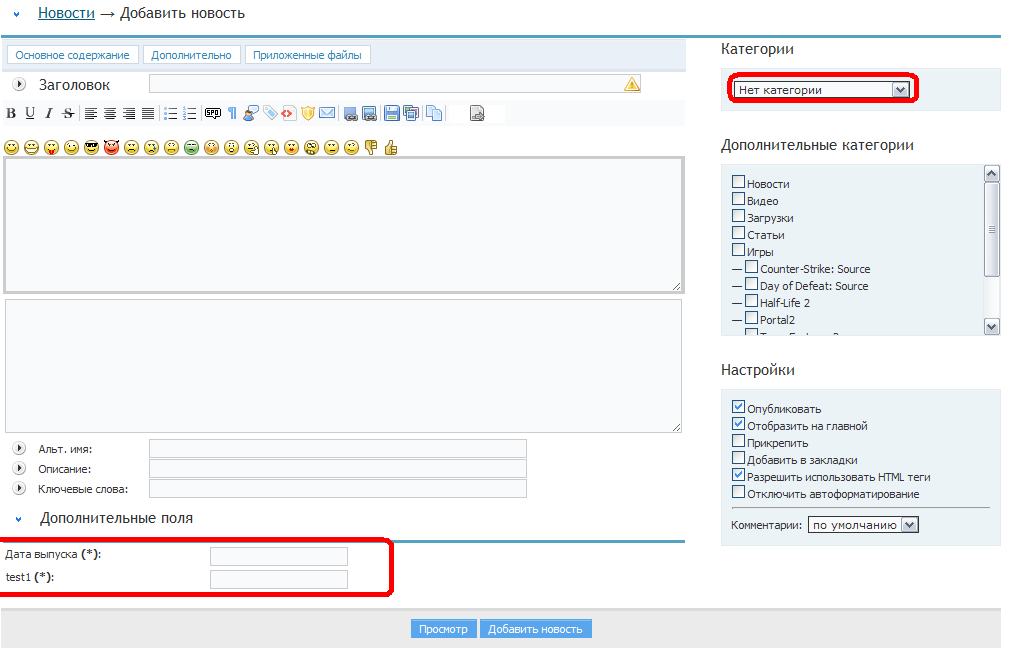Viewport: 1010px width, 648px height.
Task: Uncheck the Опубликовать checkbox
Action: [x=738, y=407]
